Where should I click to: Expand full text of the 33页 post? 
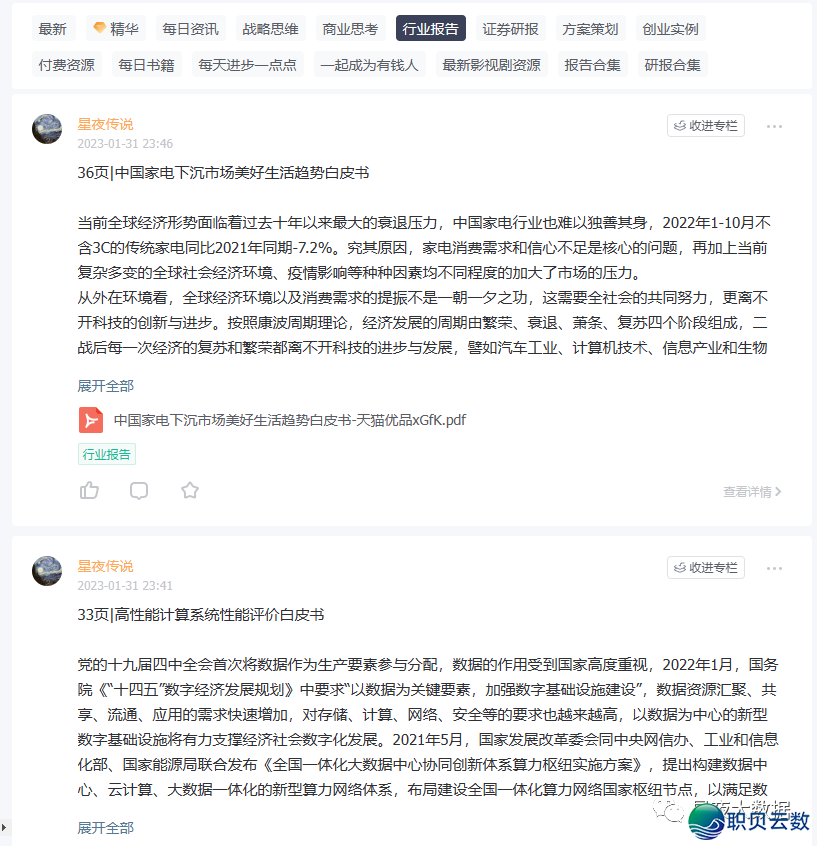(105, 828)
